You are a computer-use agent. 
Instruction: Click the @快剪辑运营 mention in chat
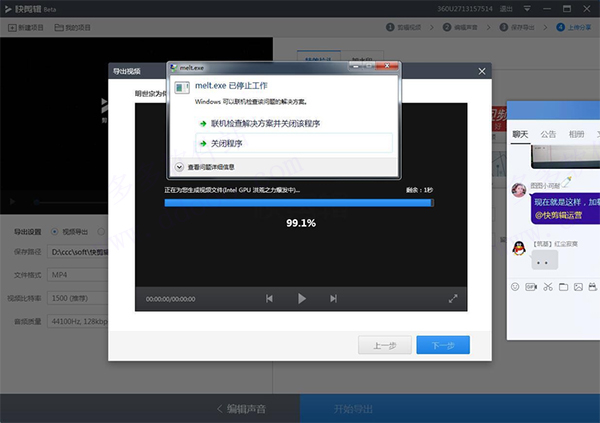point(558,215)
